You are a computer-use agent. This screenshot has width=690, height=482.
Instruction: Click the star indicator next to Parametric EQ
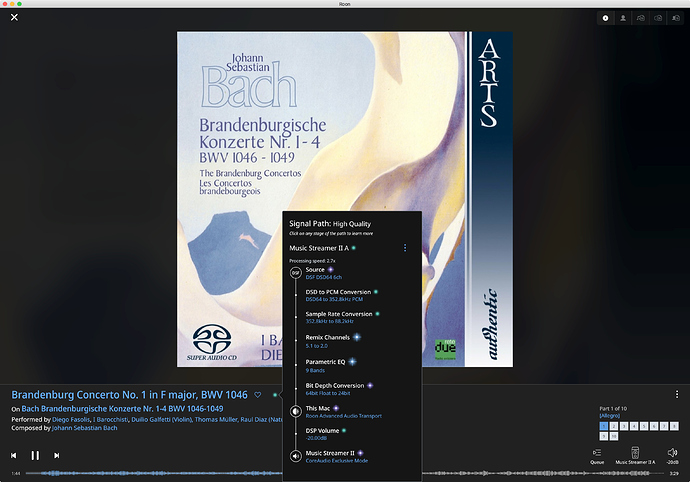click(x=352, y=362)
